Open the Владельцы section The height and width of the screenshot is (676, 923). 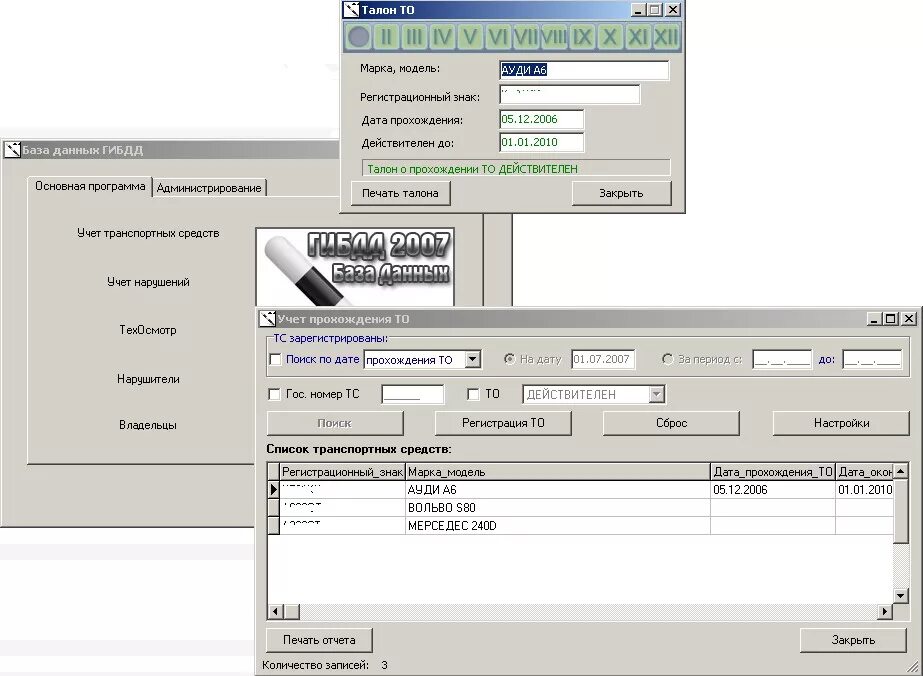point(148,425)
